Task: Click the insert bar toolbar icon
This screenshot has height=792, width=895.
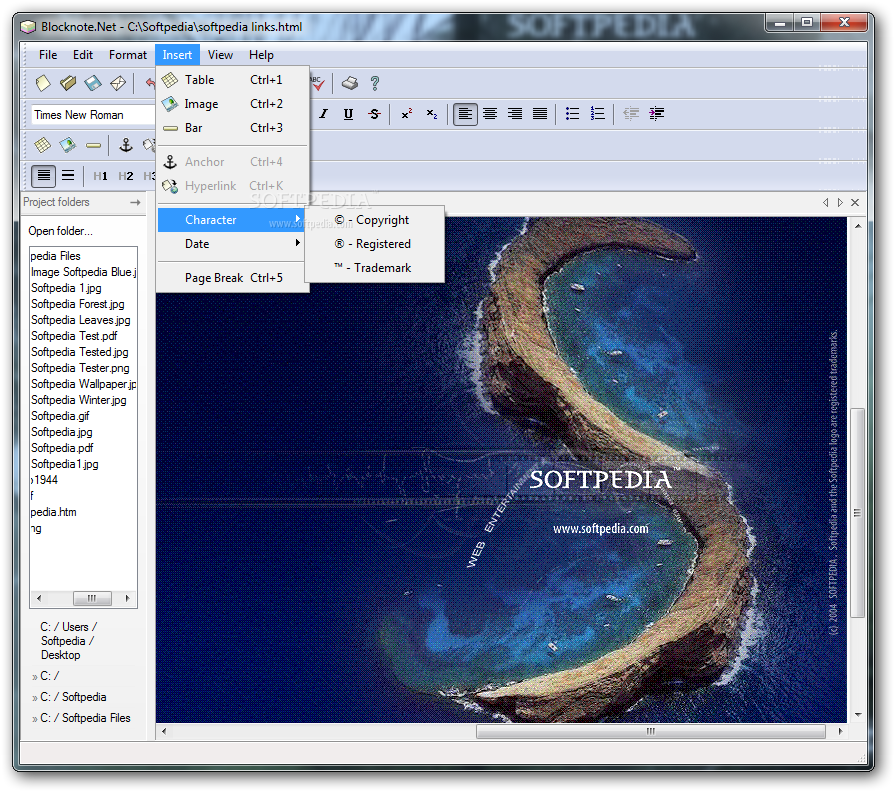Action: click(93, 146)
